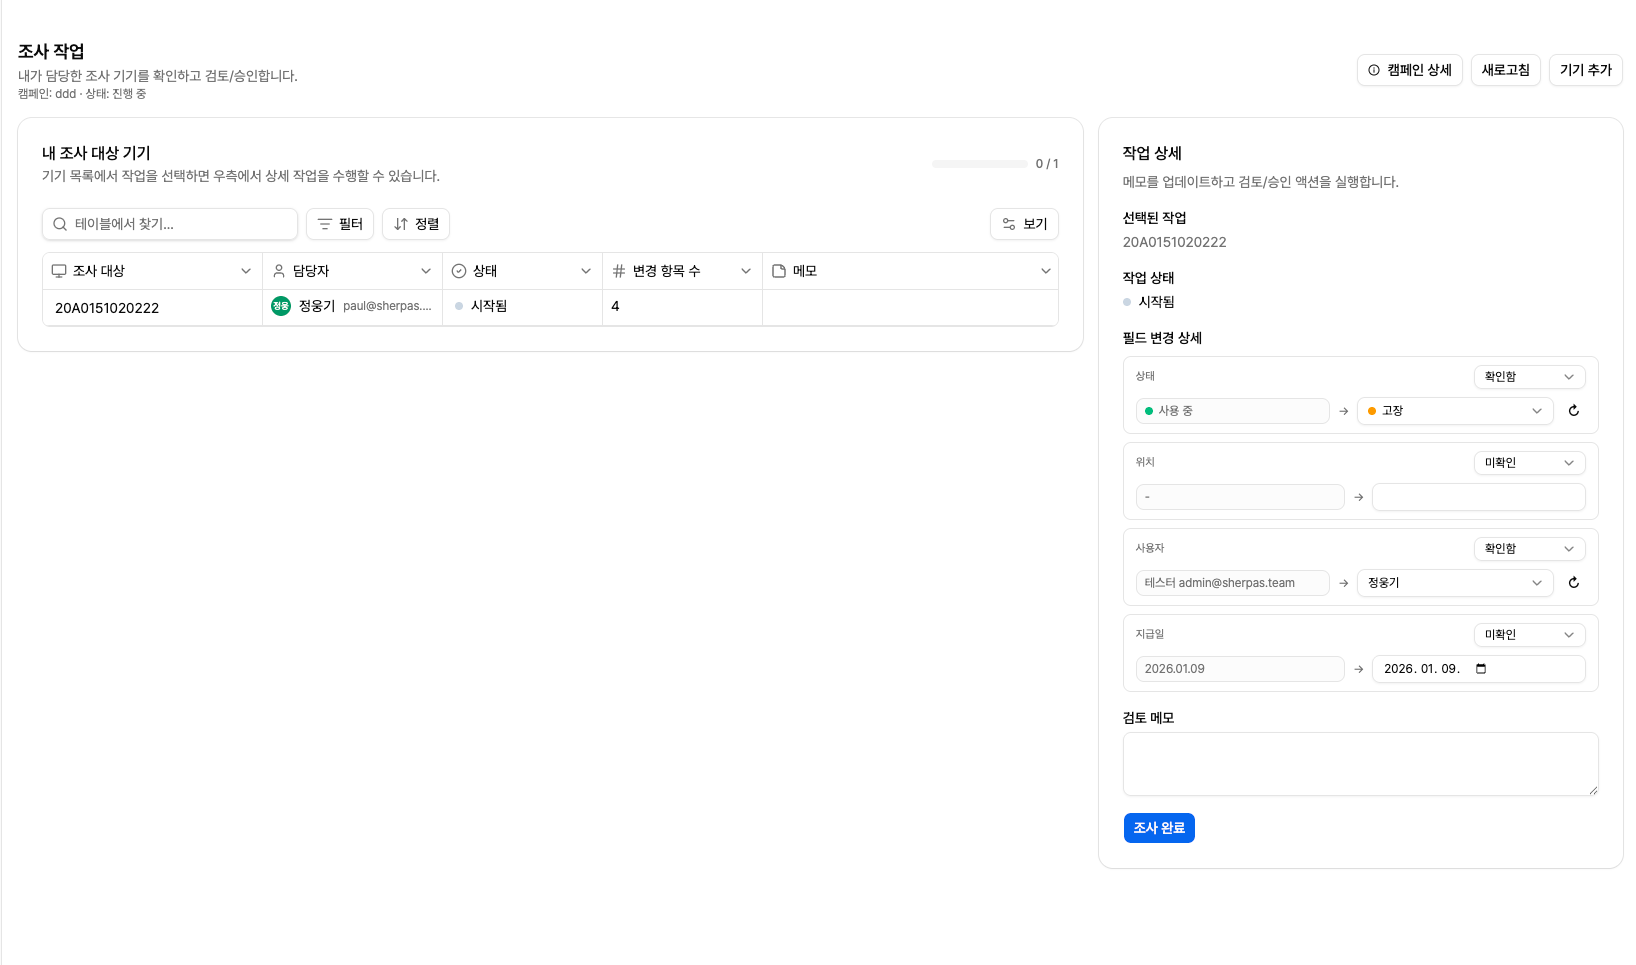The width and height of the screenshot is (1636, 965).
Task: Click the 0 / 1 progress bar
Action: pyautogui.click(x=980, y=164)
